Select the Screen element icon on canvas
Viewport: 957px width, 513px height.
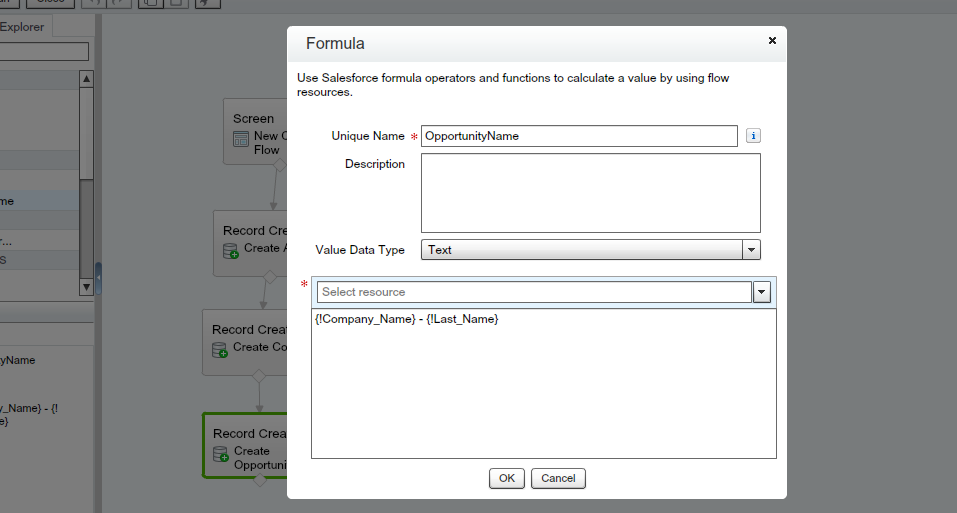pyautogui.click(x=241, y=140)
